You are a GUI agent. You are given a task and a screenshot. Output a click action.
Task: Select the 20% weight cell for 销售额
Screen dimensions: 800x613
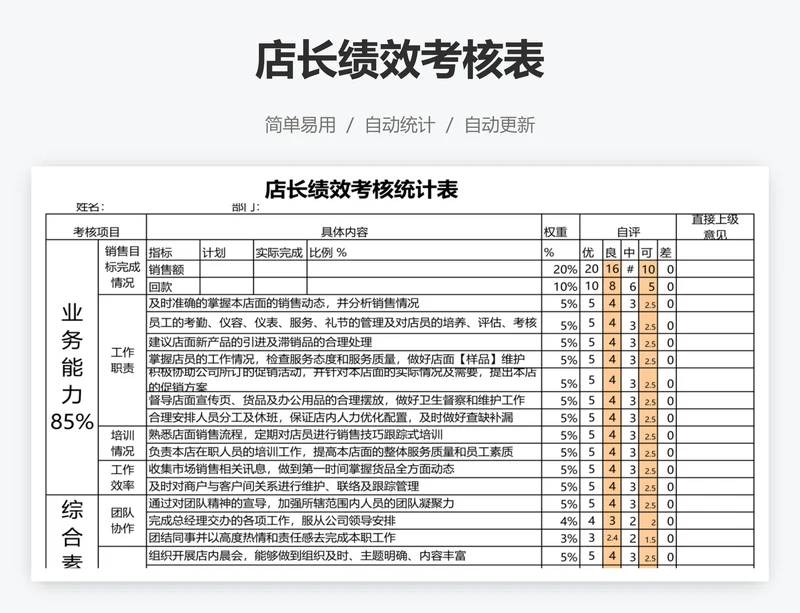click(x=560, y=269)
